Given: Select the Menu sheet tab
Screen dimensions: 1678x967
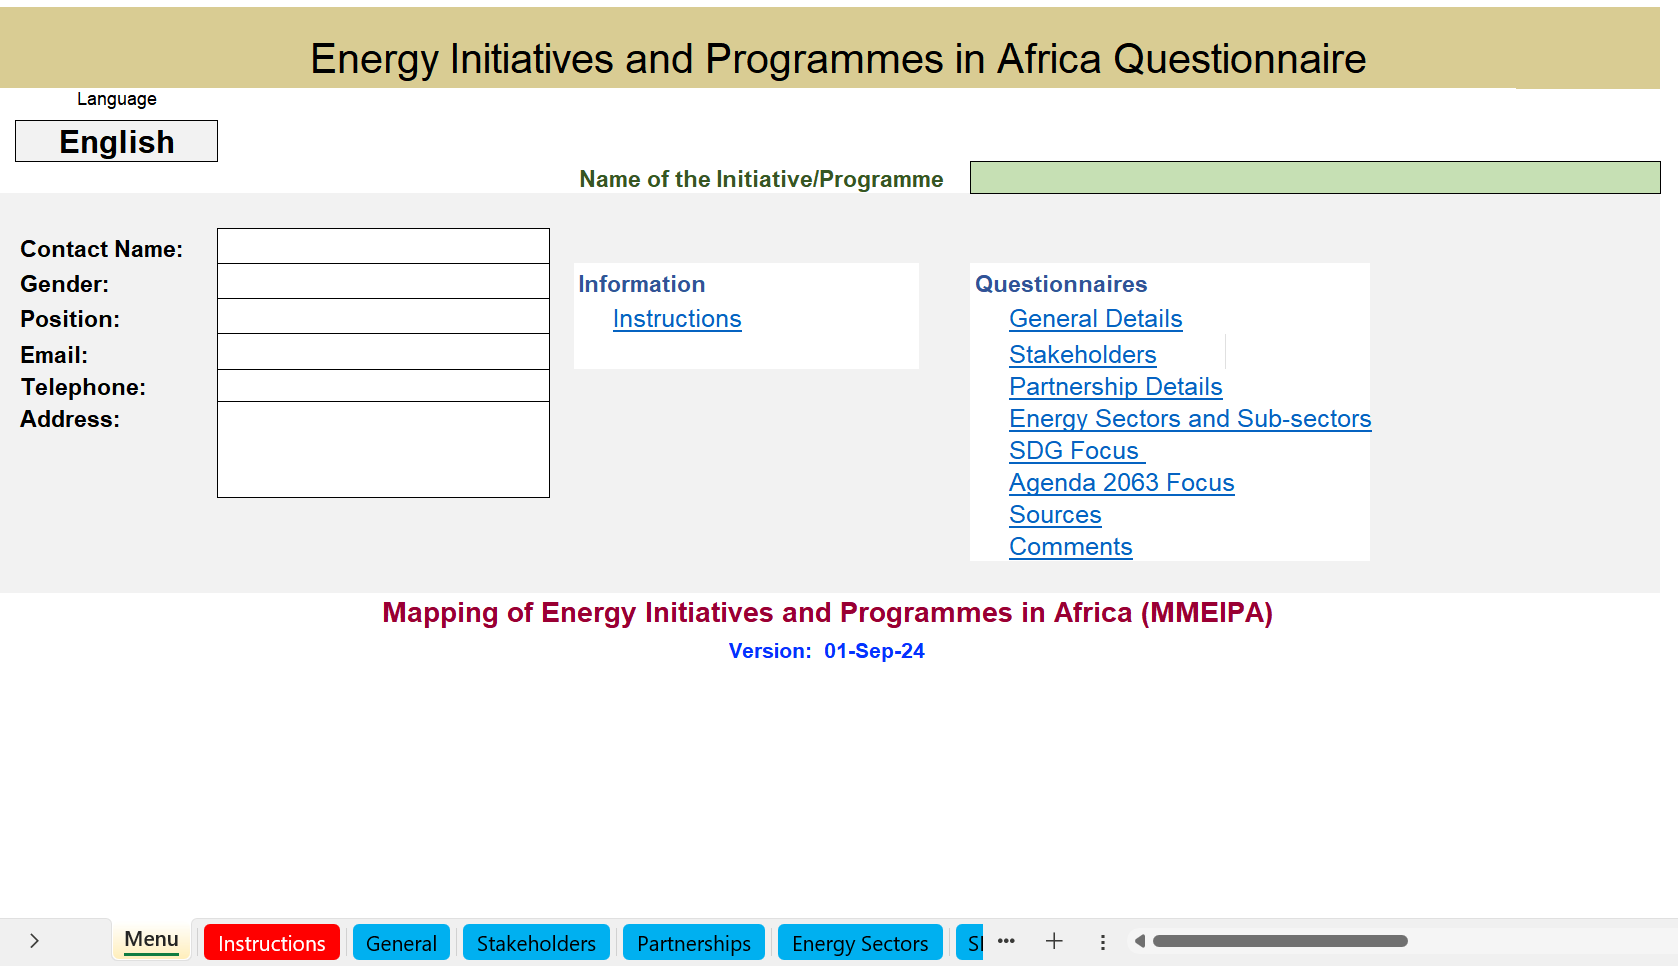Looking at the screenshot, I should (x=151, y=940).
